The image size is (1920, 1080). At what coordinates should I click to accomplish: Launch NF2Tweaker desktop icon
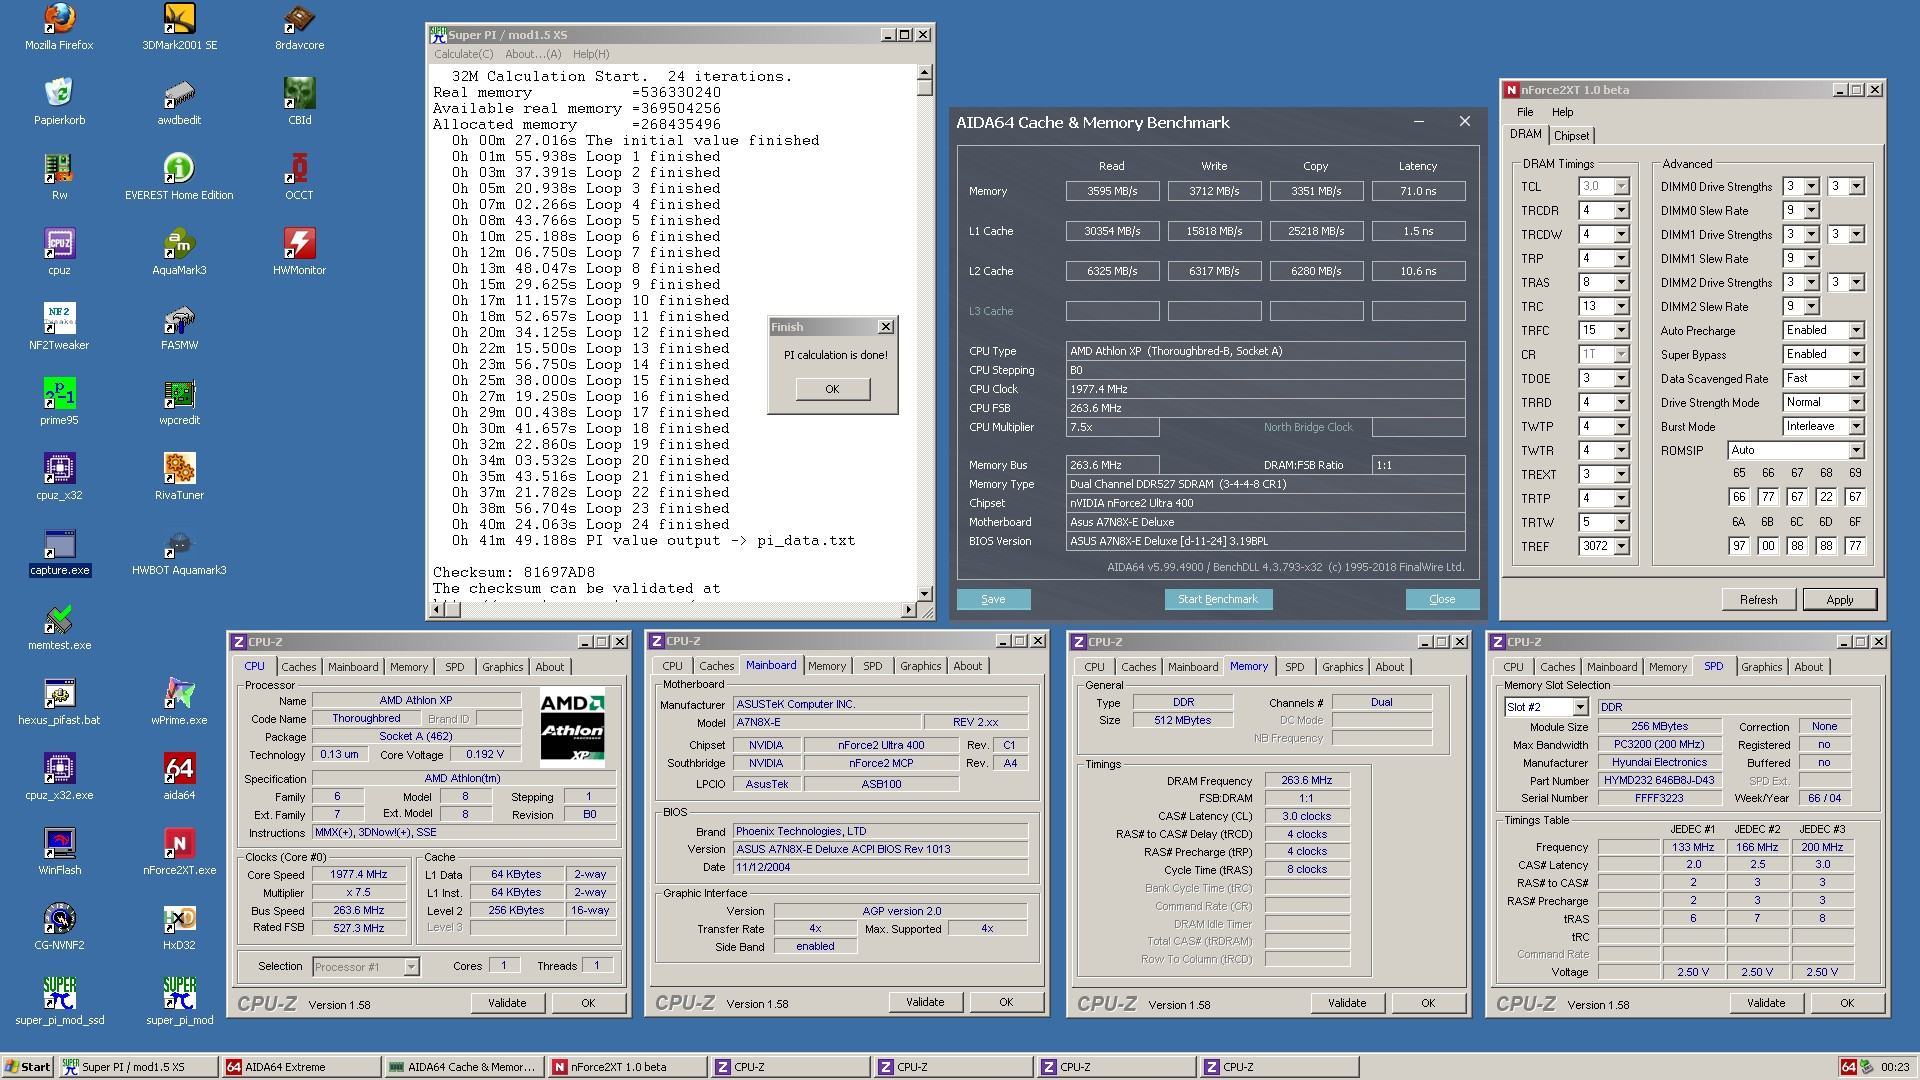point(59,326)
